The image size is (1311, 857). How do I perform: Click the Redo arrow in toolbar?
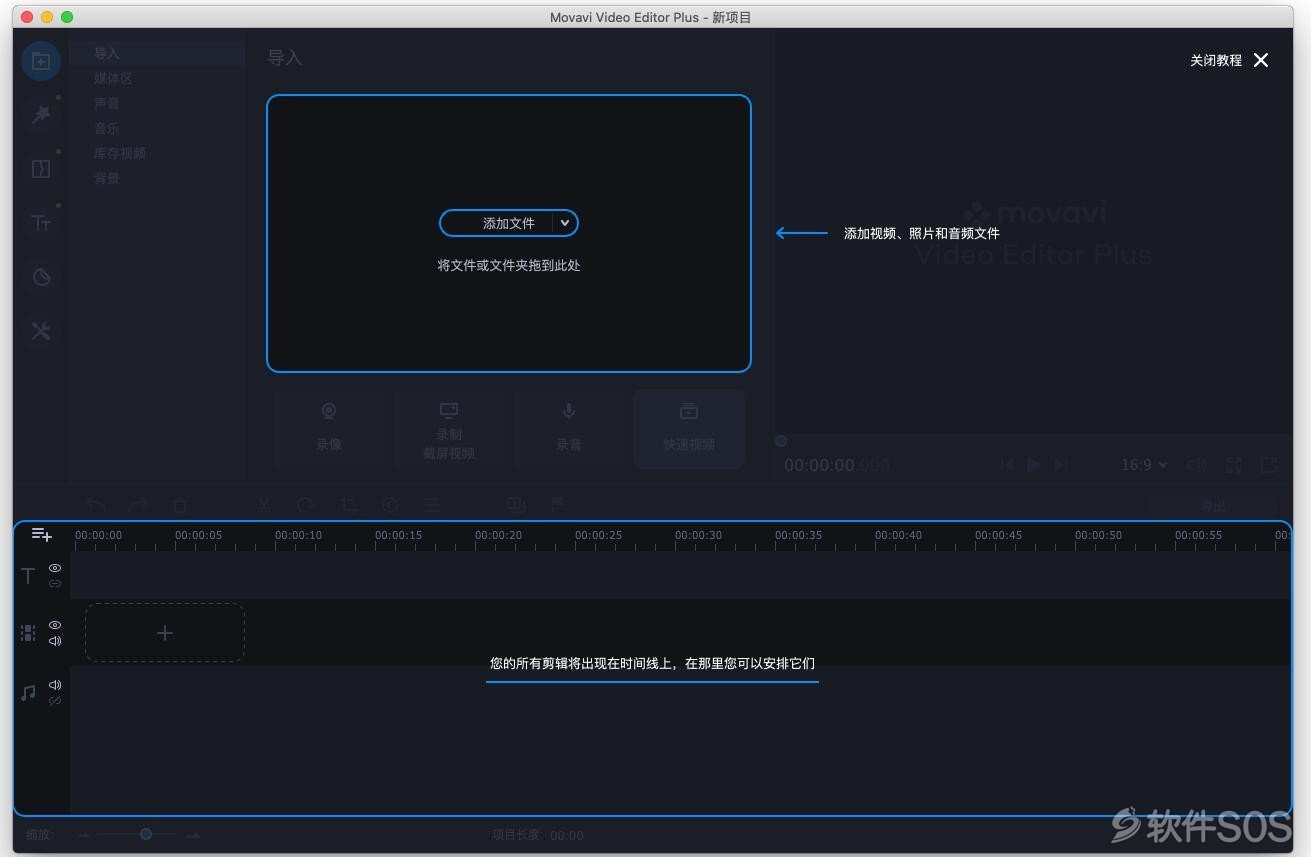[138, 505]
